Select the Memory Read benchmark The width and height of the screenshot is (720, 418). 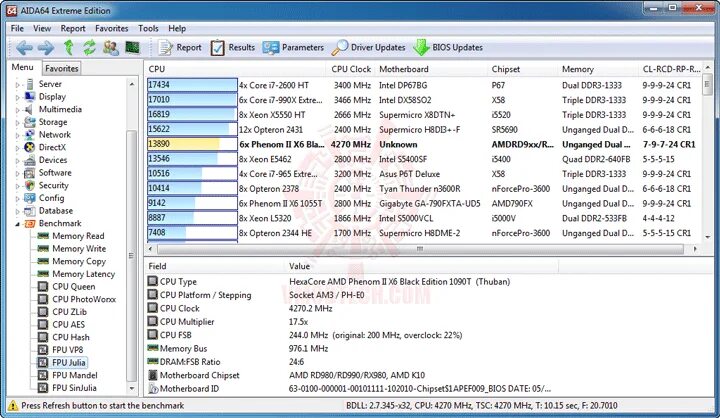pos(78,236)
